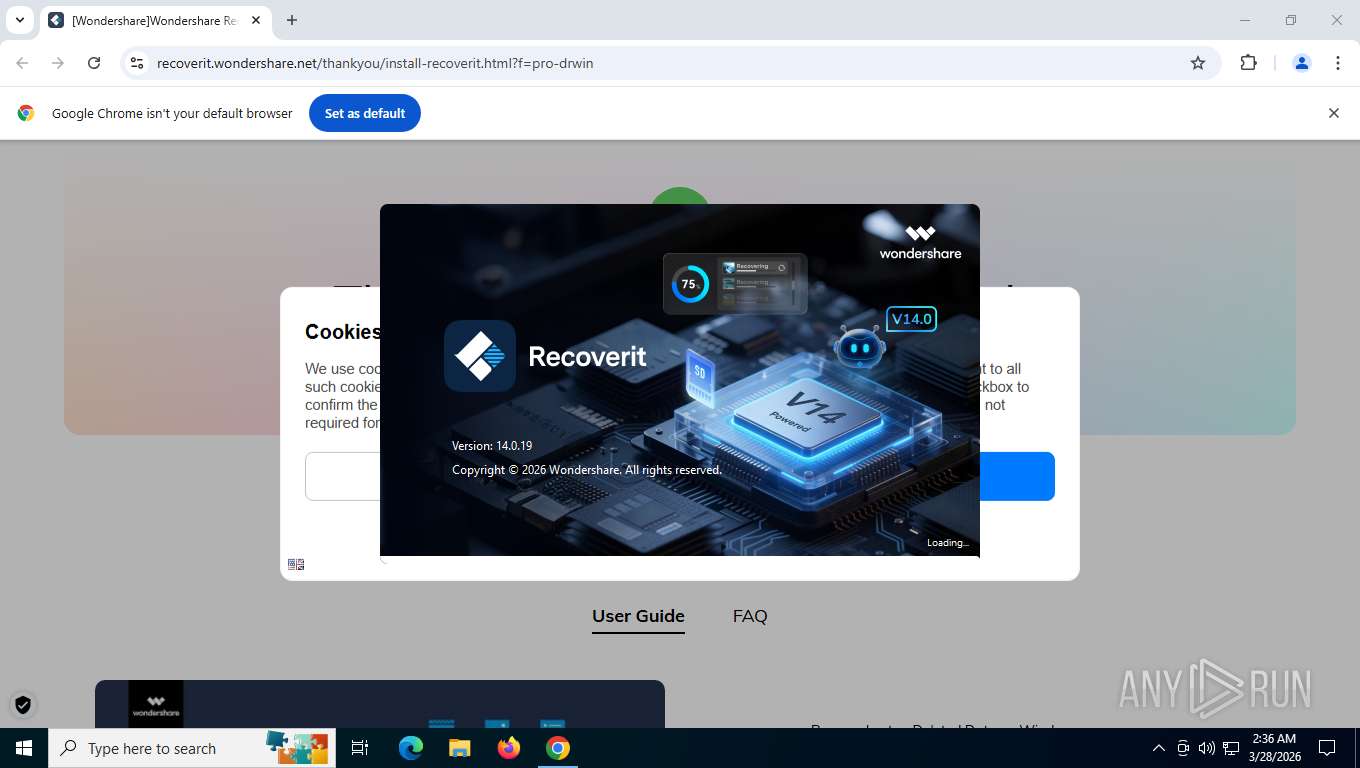Open a new browser tab
1360x768 pixels.
(x=292, y=20)
